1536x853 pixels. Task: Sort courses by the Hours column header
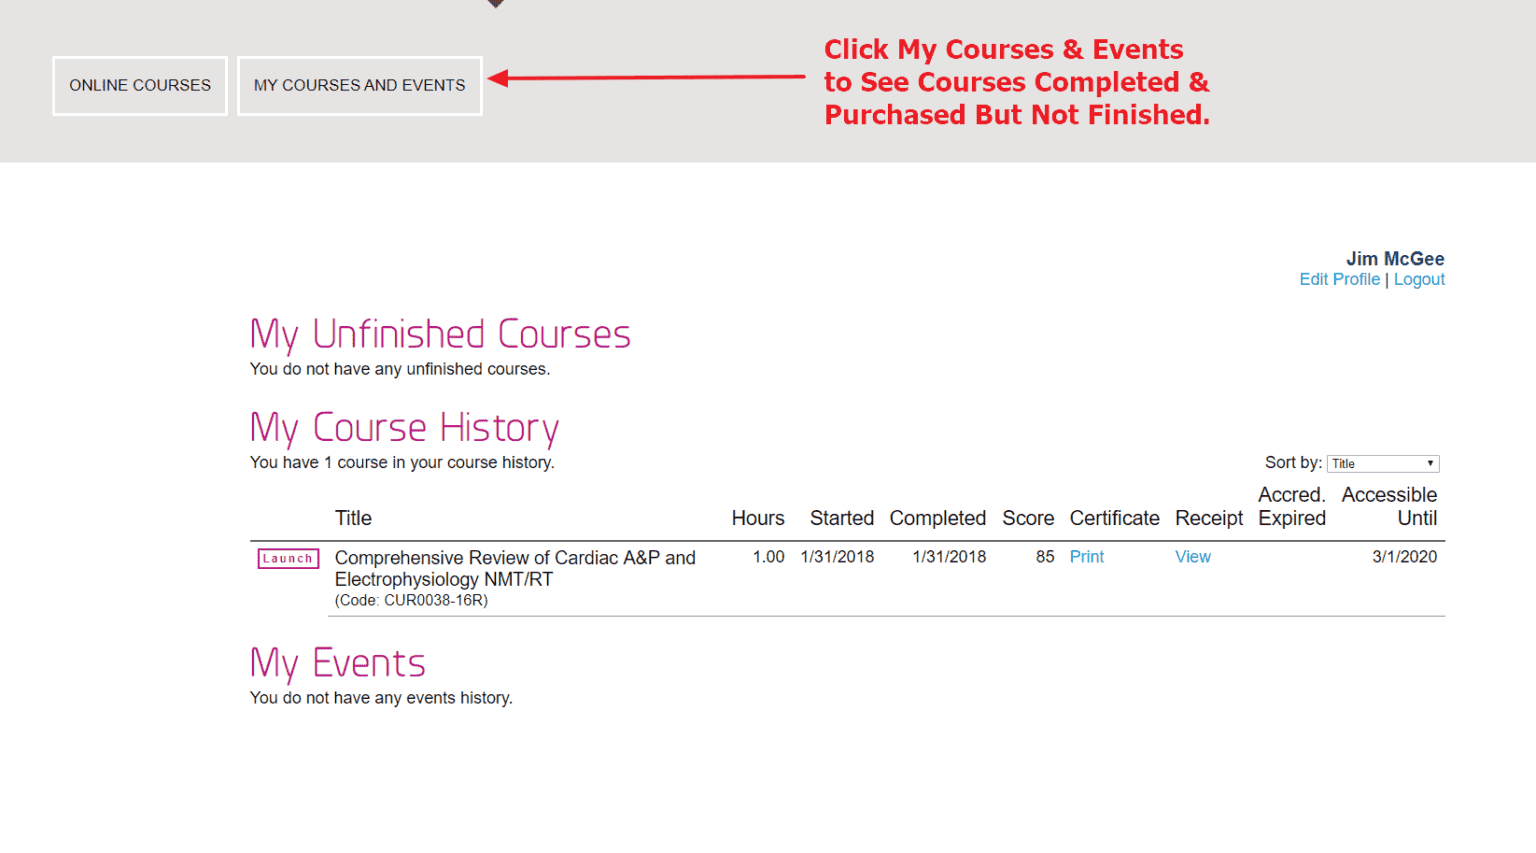coord(757,518)
